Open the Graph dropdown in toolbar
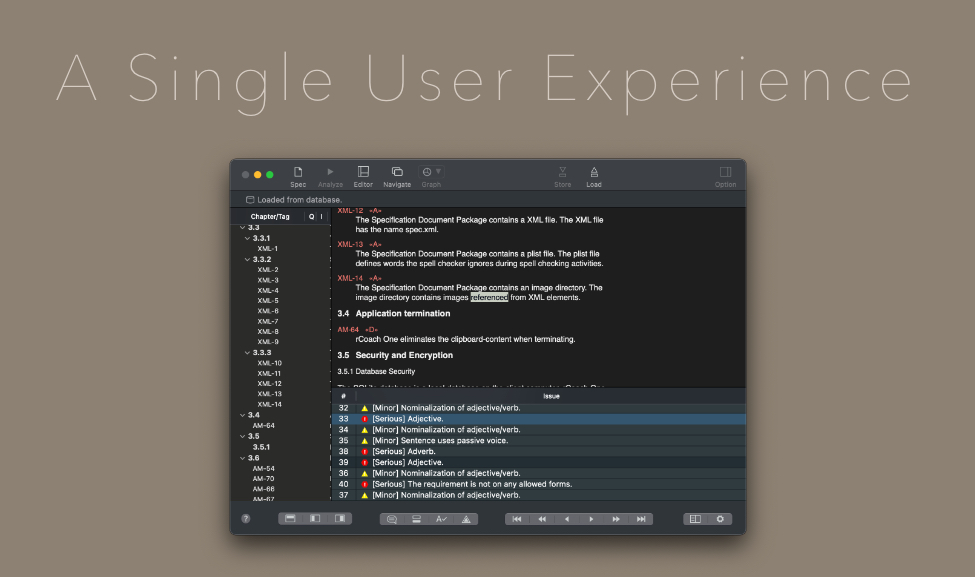The height and width of the screenshot is (577, 975). (x=431, y=173)
